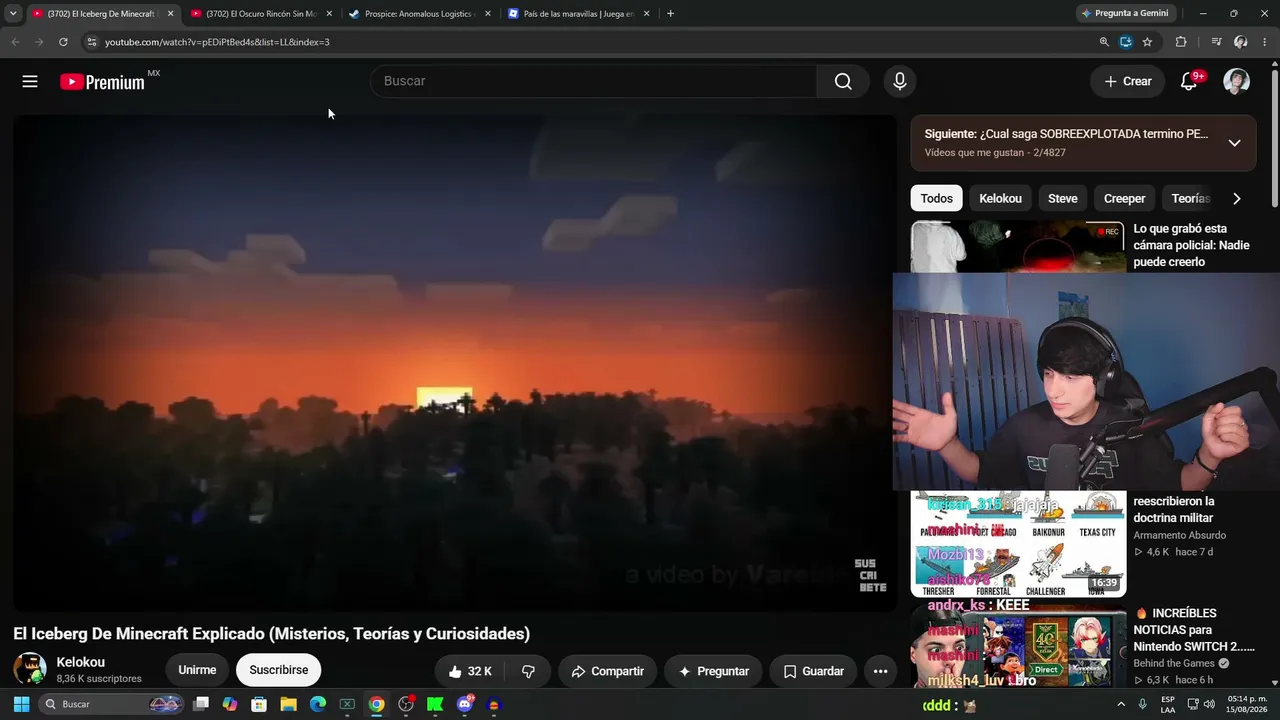The image size is (1280, 720).
Task: Click the Unirme membership button
Action: click(197, 670)
